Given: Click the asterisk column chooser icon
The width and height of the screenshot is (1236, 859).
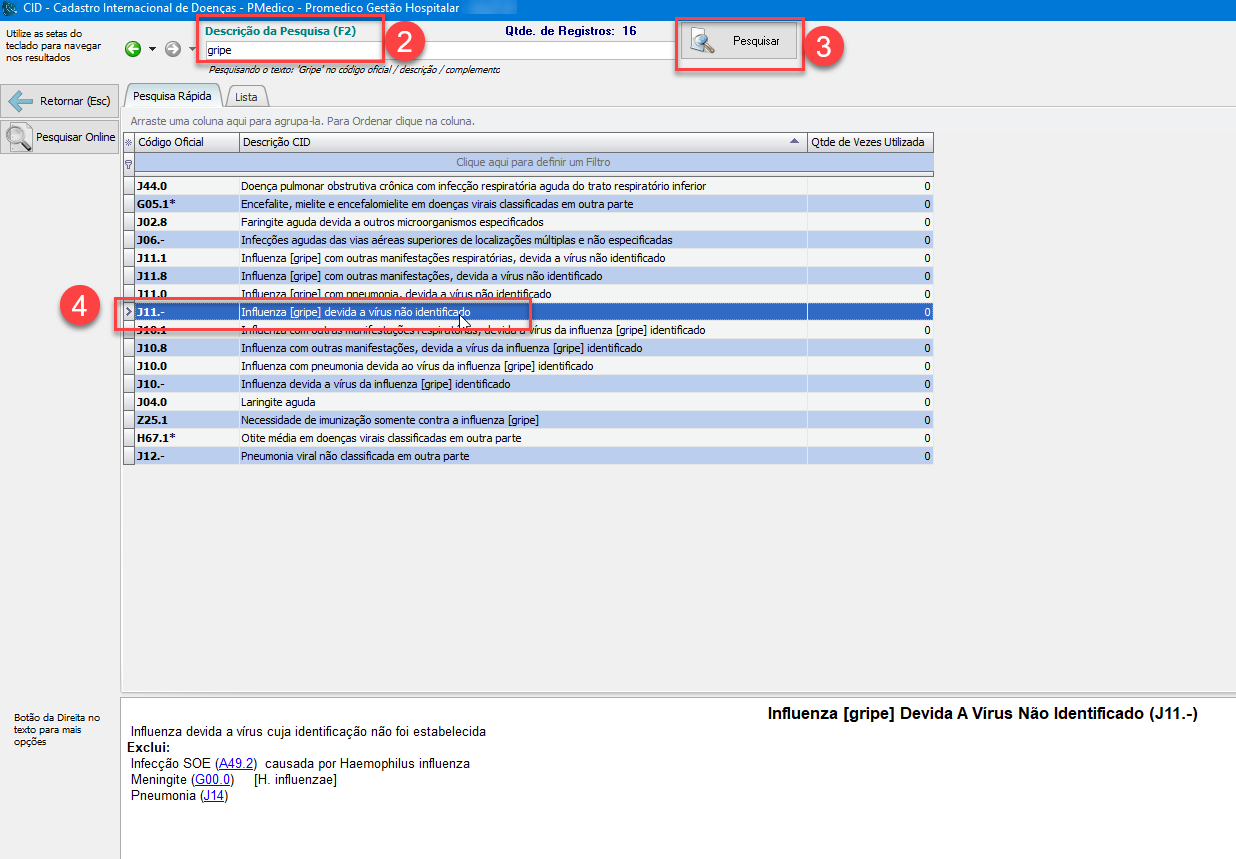Looking at the screenshot, I should pos(128,142).
